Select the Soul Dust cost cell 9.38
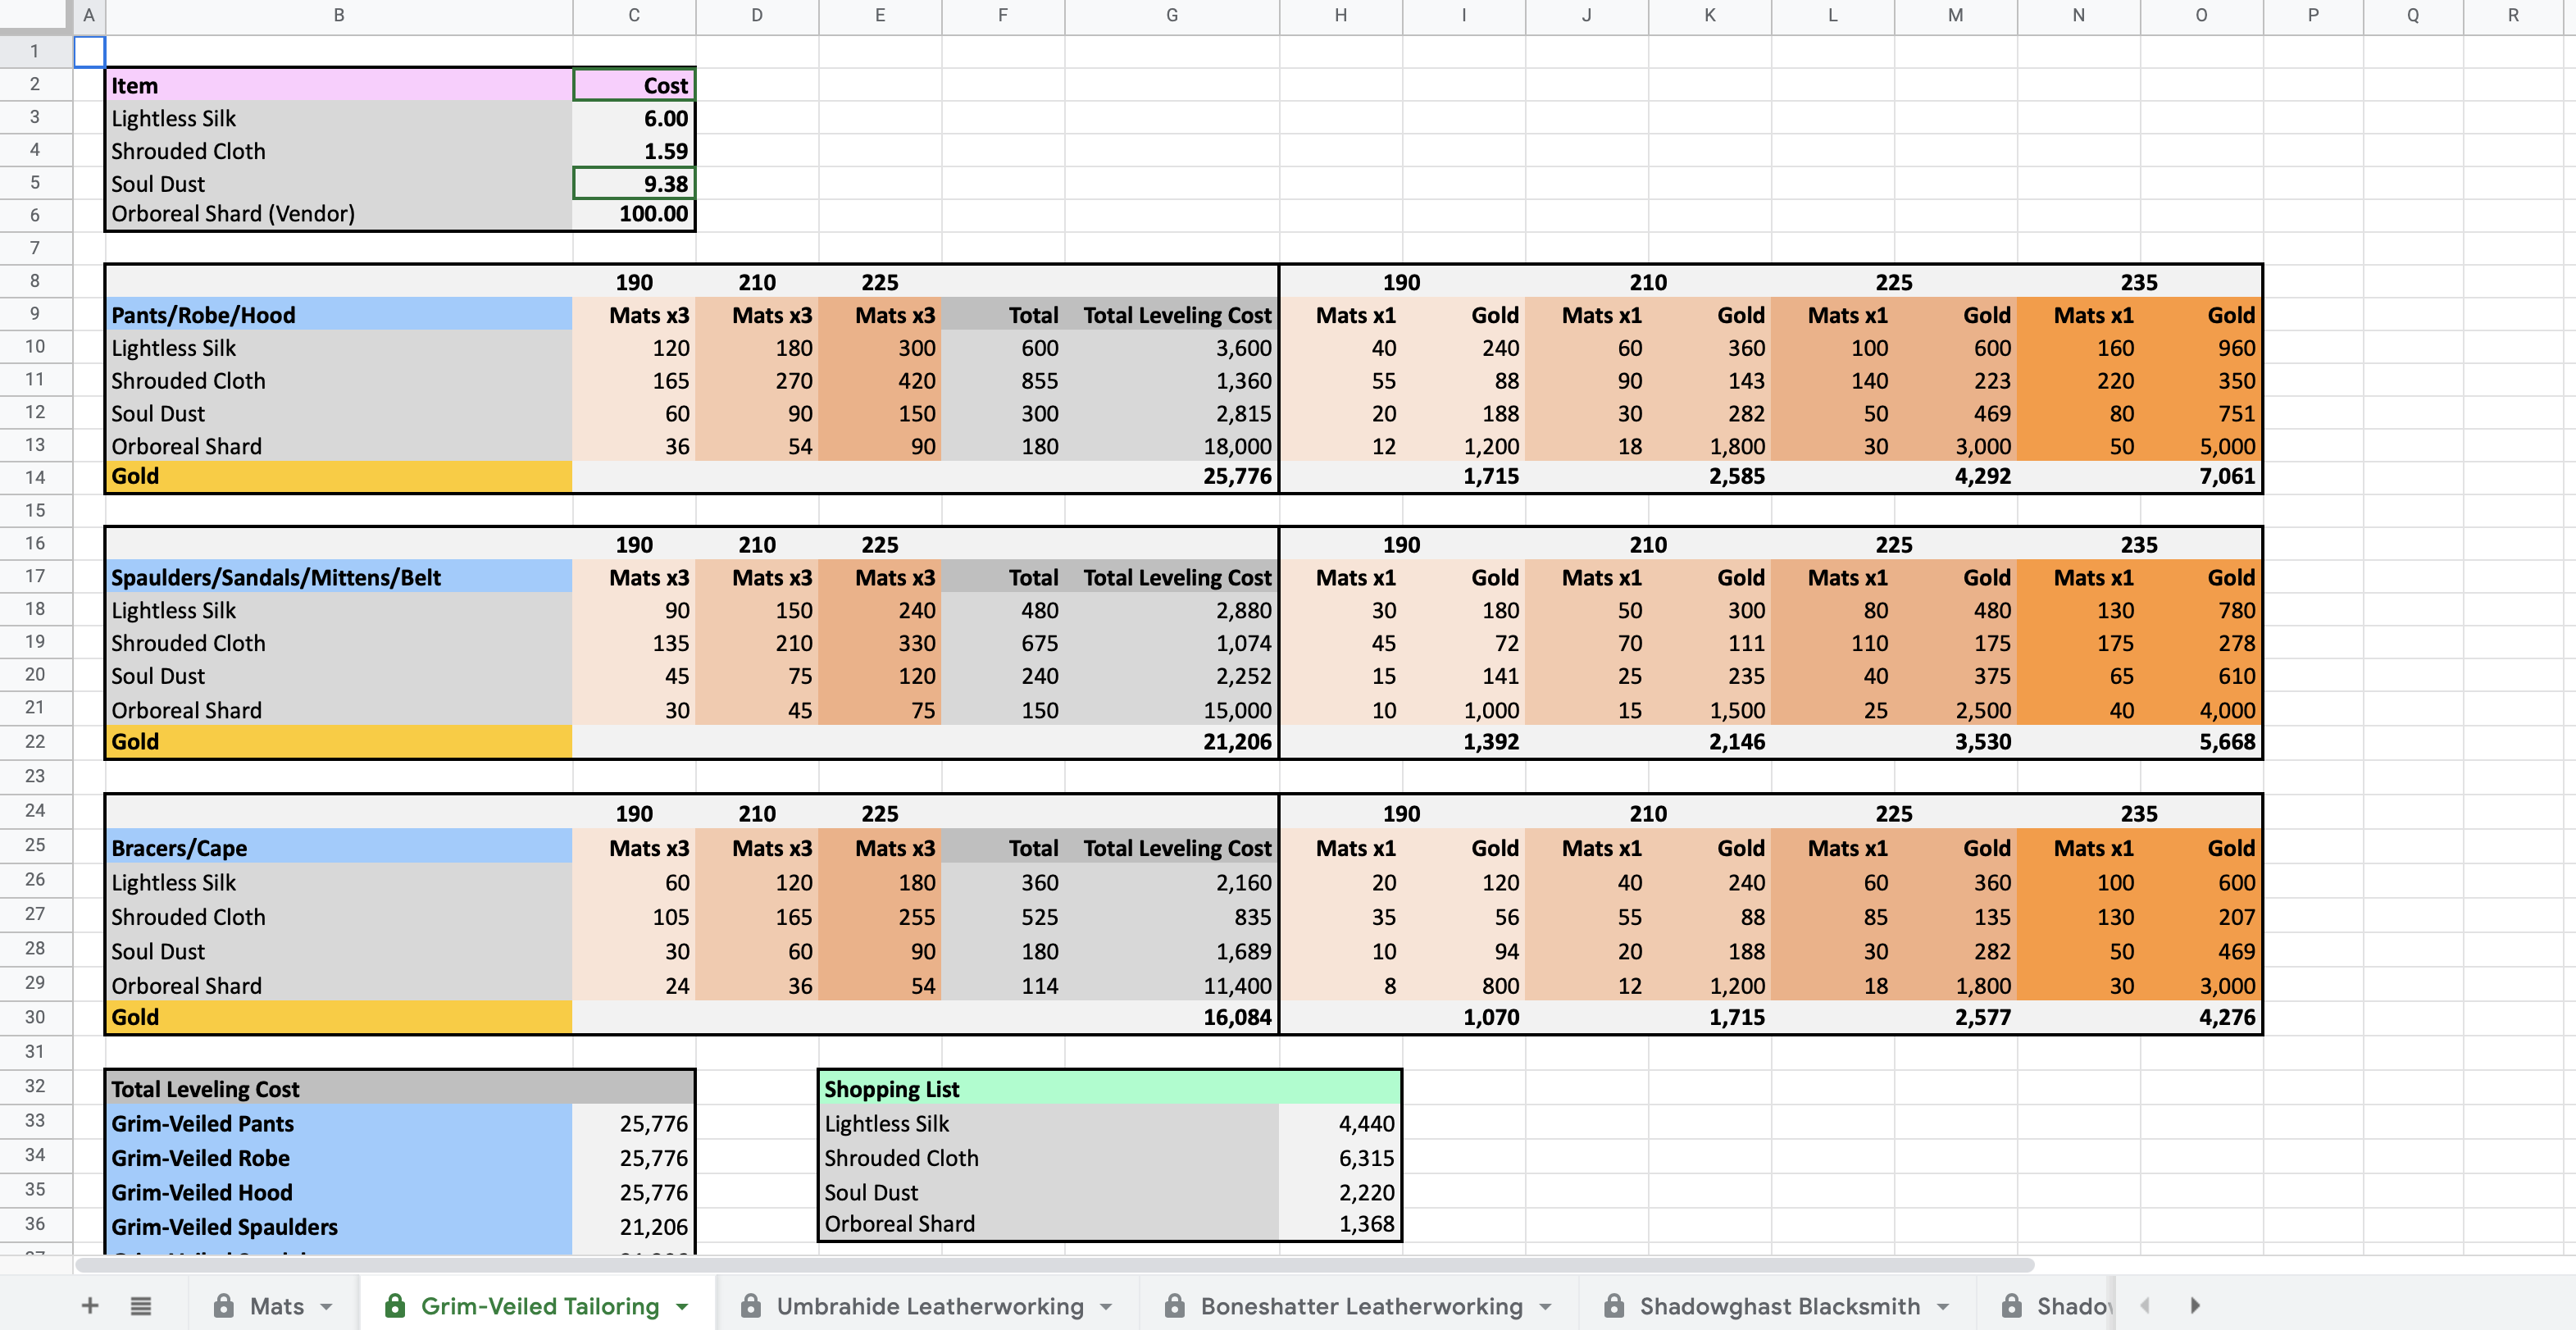Screen dimensions: 2576x1330 click(x=634, y=184)
